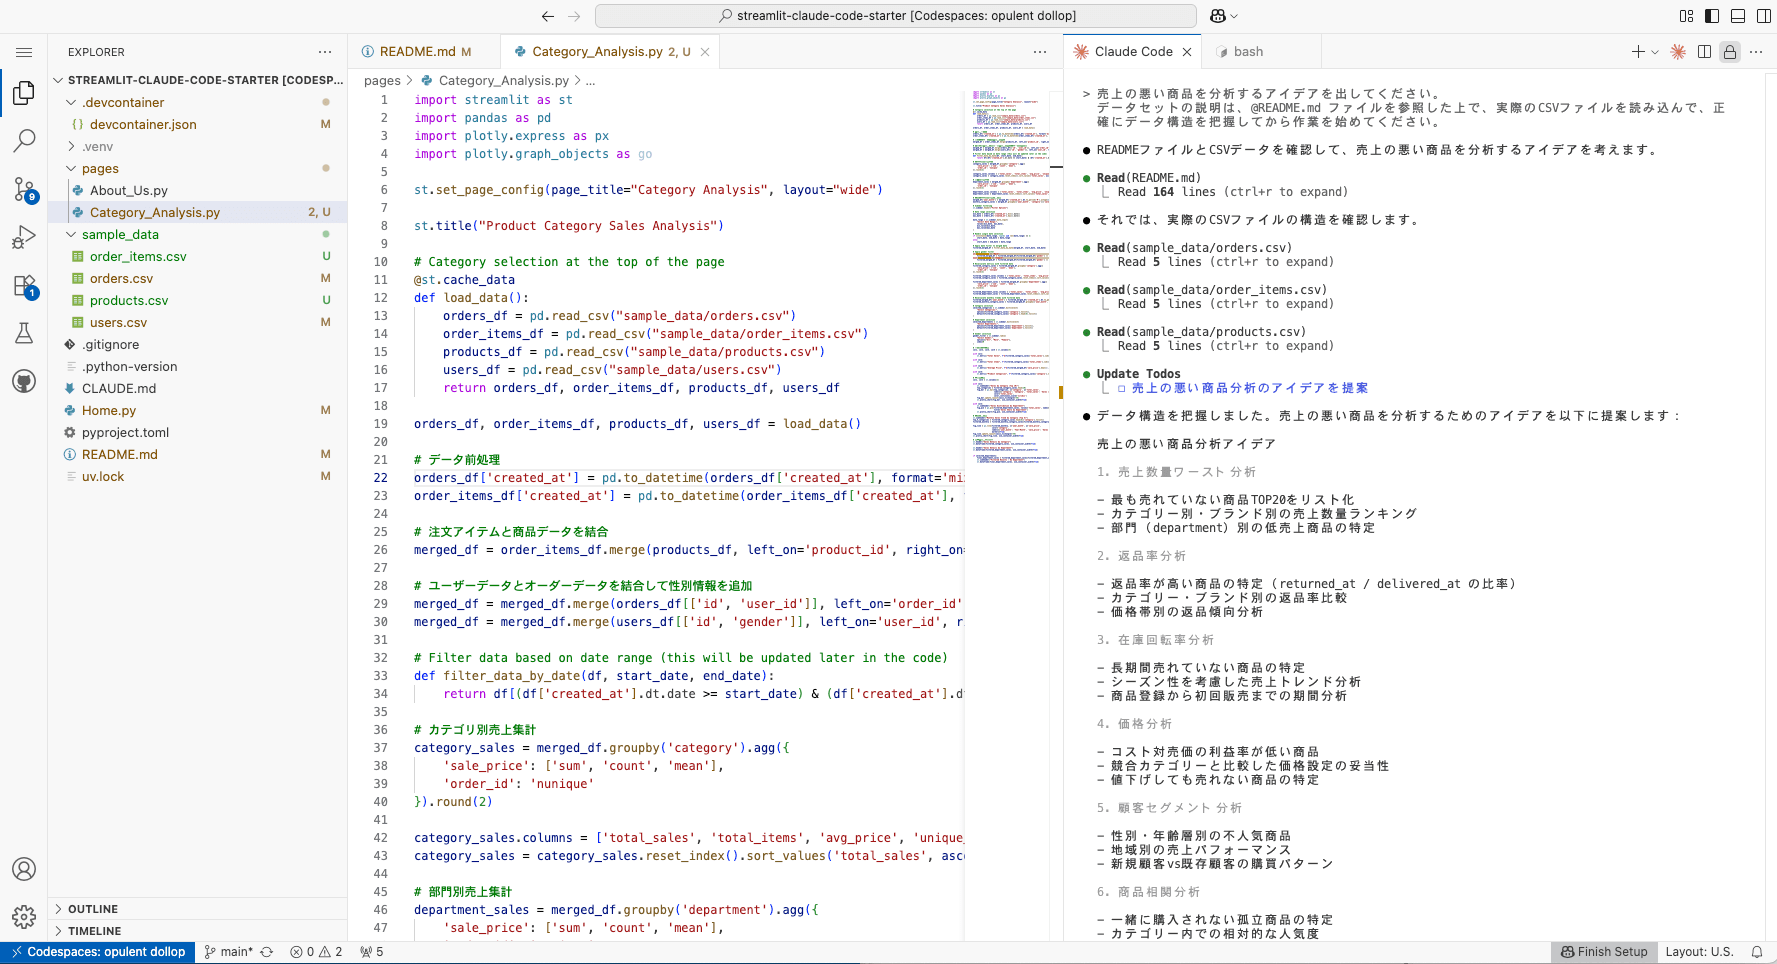
Task: Toggle the primary side bar visibility
Action: point(1712,16)
